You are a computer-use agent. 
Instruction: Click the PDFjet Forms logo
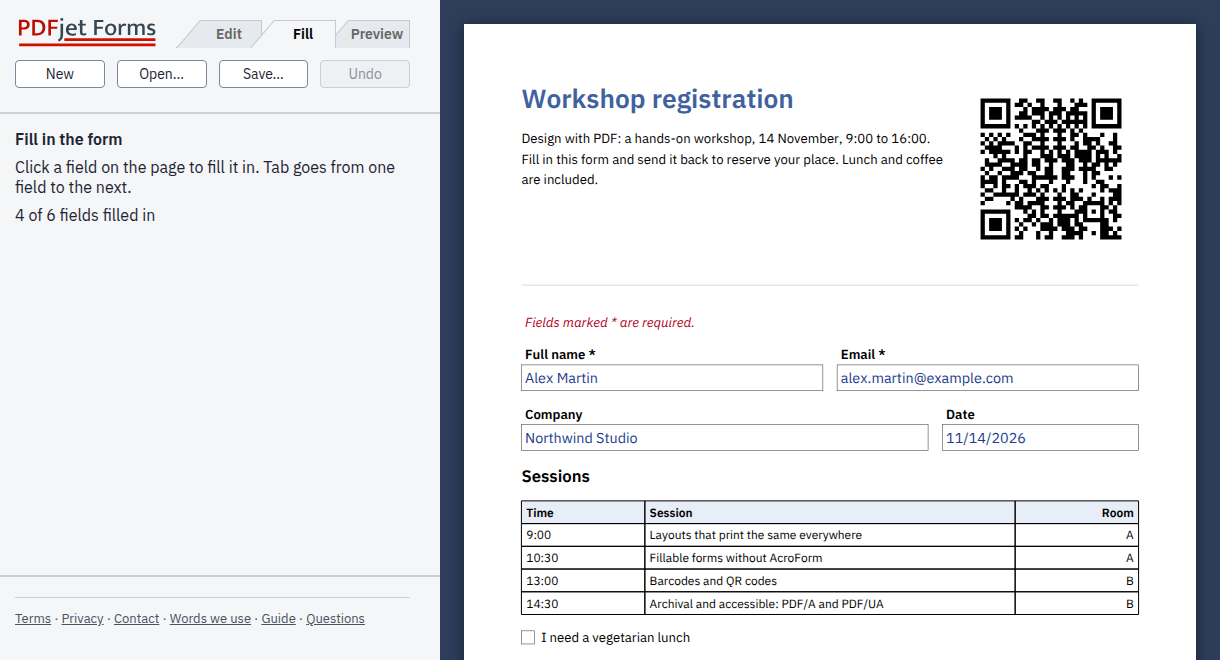tap(87, 31)
